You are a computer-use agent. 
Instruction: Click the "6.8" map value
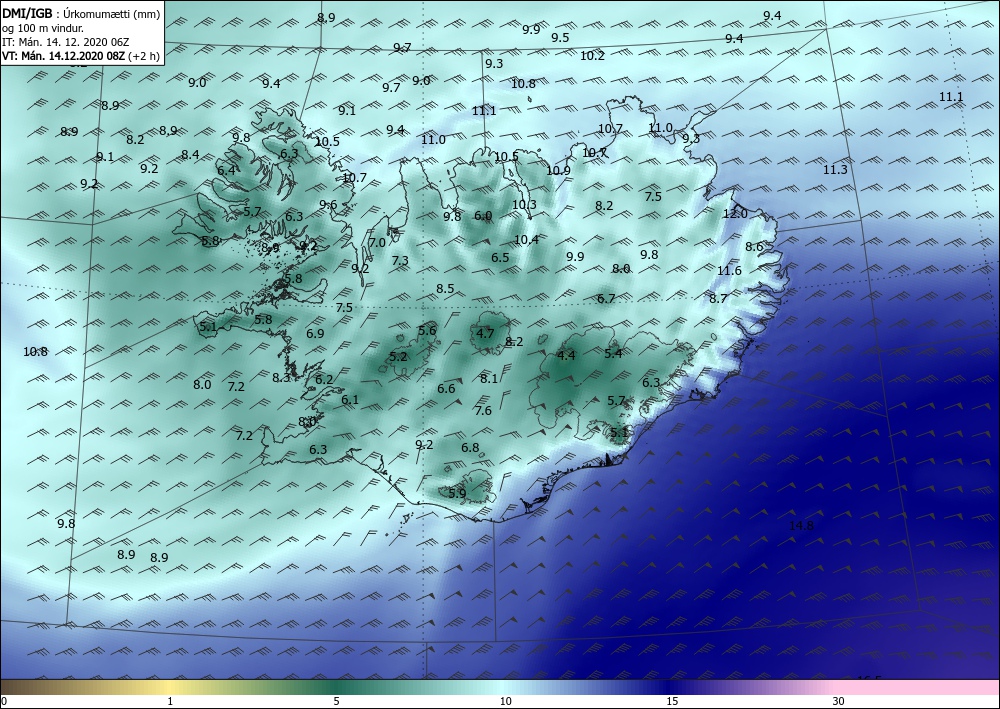pyautogui.click(x=470, y=448)
